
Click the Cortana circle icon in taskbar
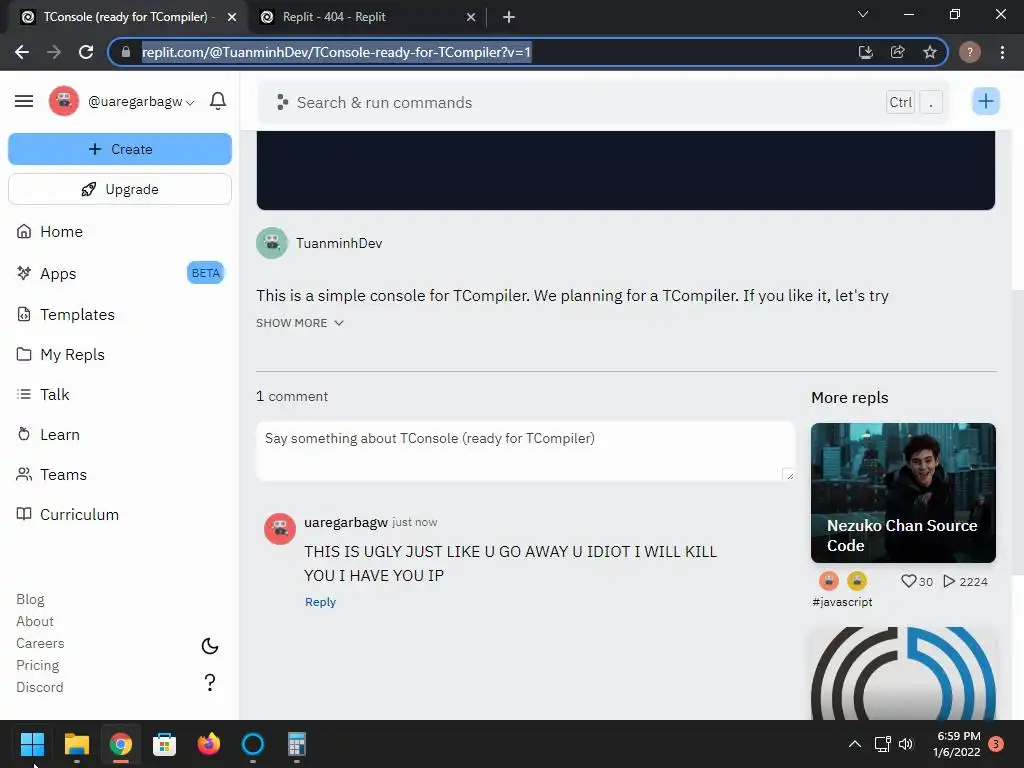click(x=252, y=744)
